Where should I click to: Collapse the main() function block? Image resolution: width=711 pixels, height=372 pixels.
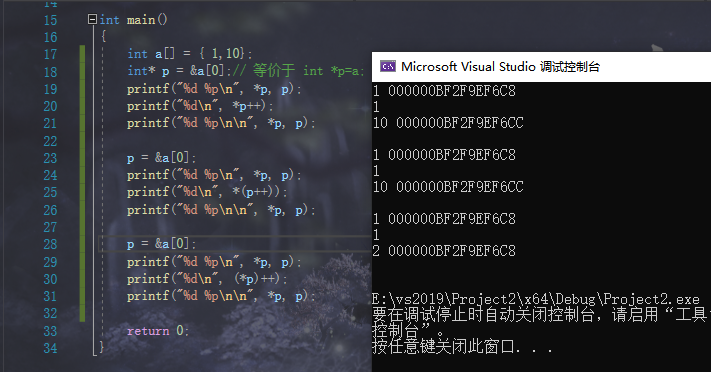click(93, 19)
